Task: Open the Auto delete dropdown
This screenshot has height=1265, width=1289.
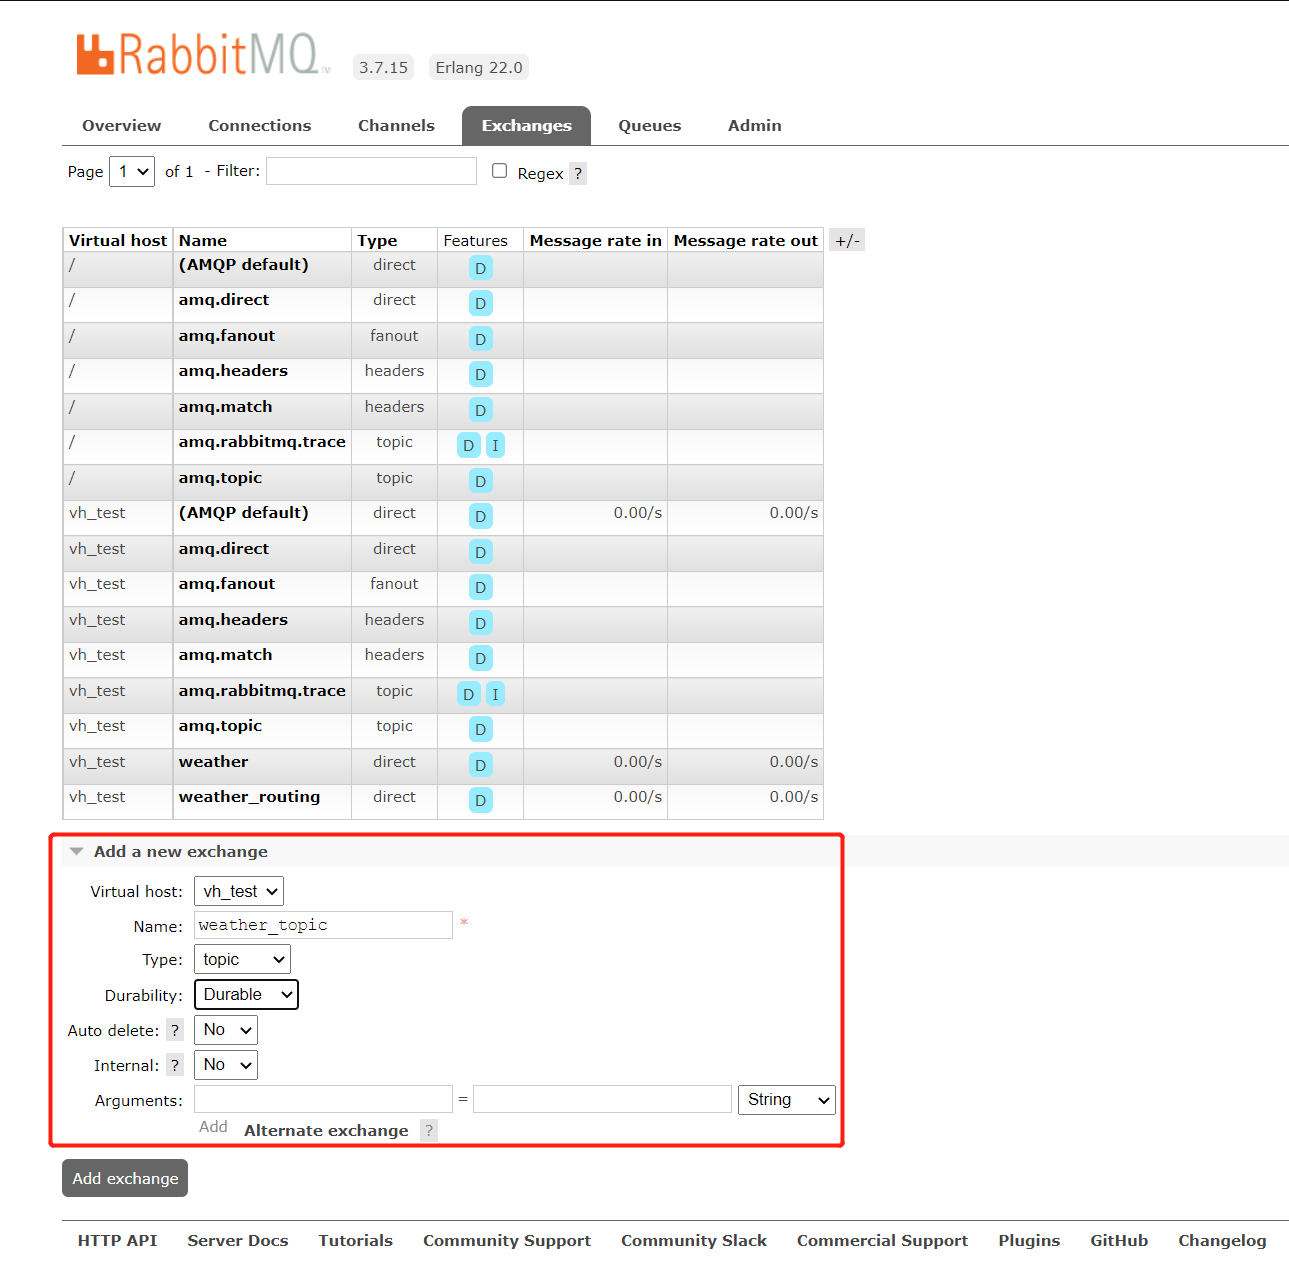Action: click(226, 1030)
